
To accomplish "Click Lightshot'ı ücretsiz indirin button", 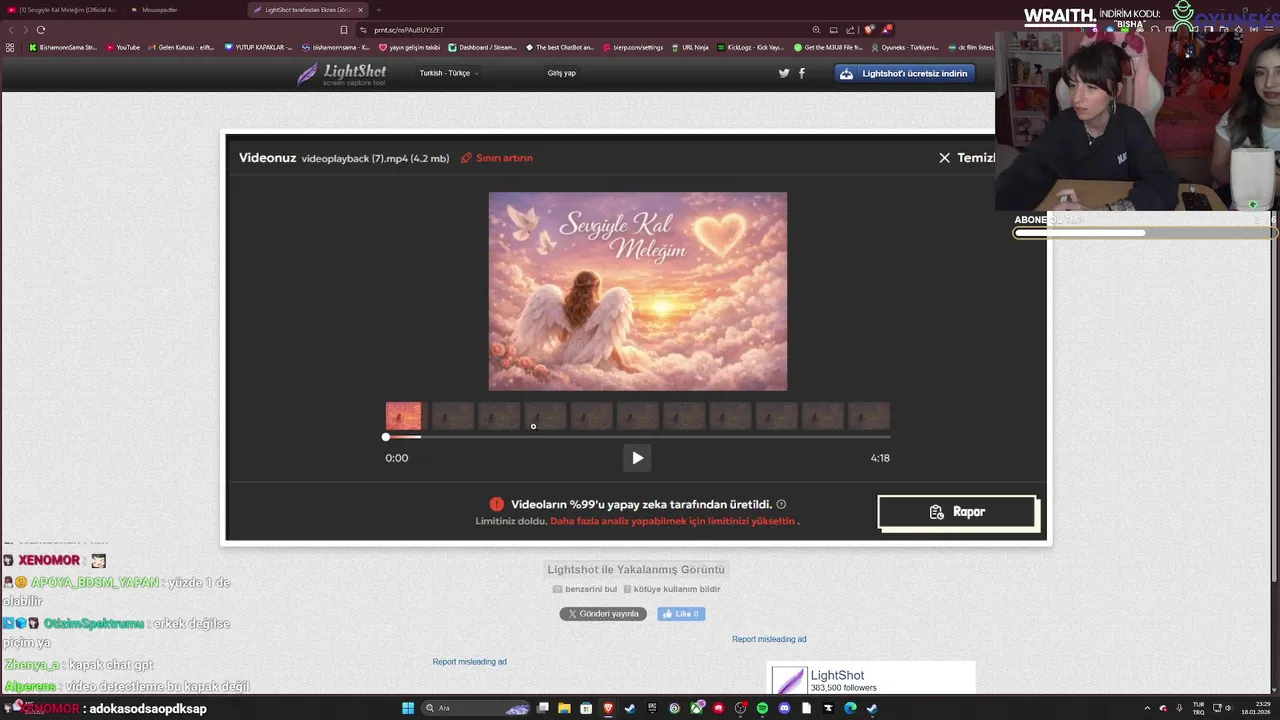I will coord(905,73).
